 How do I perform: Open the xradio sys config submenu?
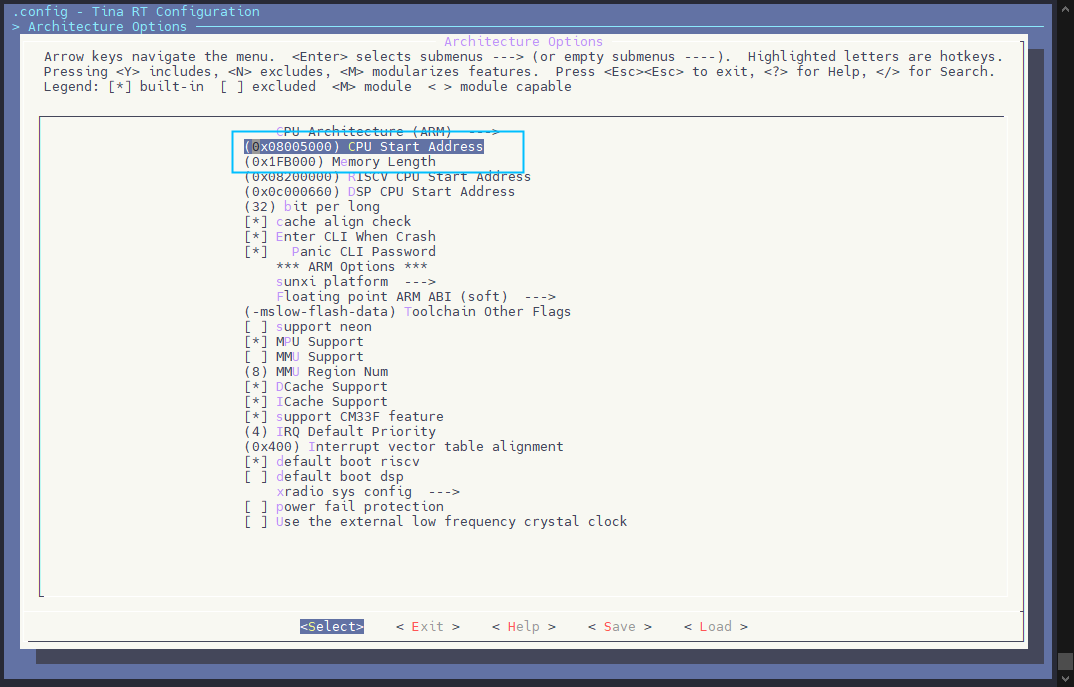point(367,492)
